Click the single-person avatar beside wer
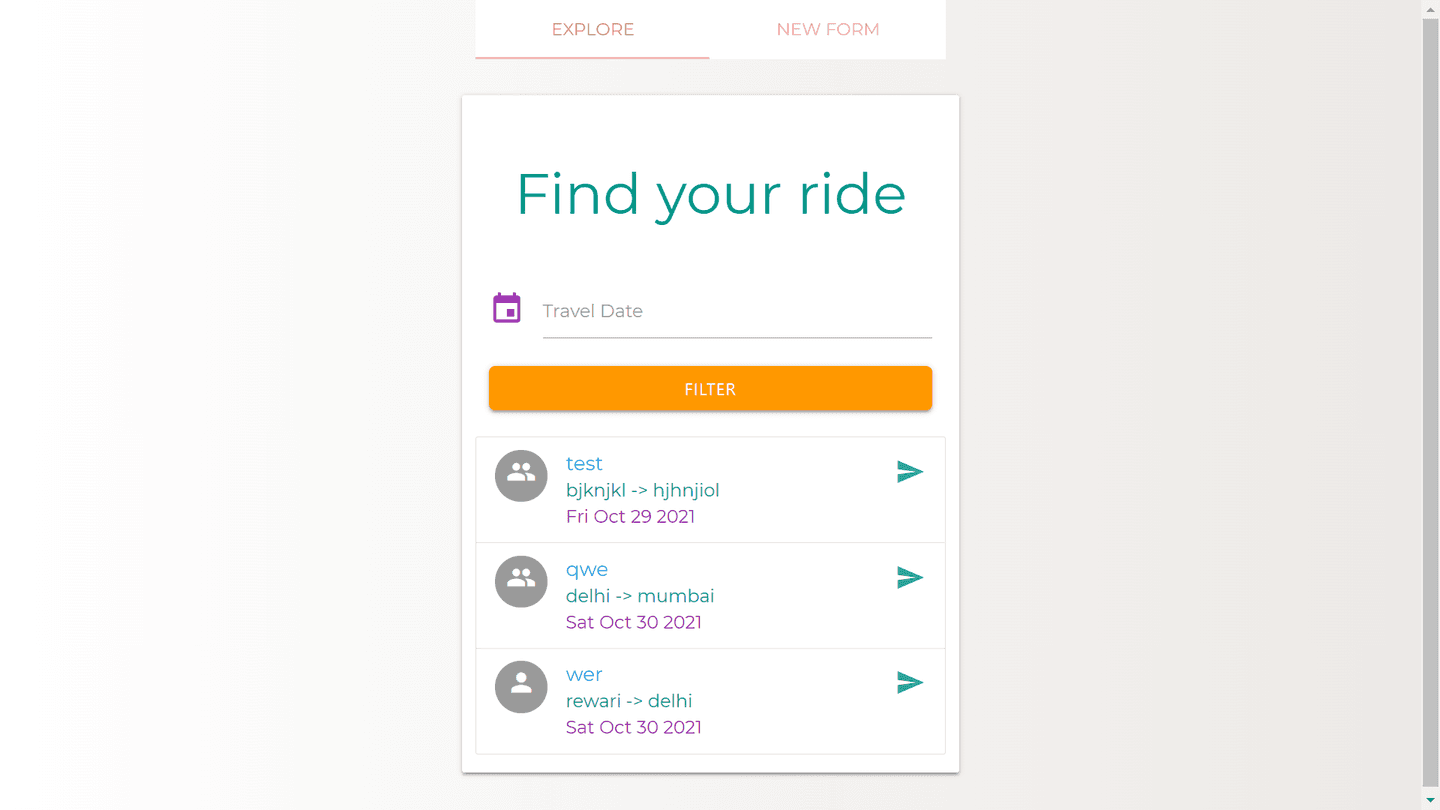The height and width of the screenshot is (810, 1440). (x=521, y=687)
